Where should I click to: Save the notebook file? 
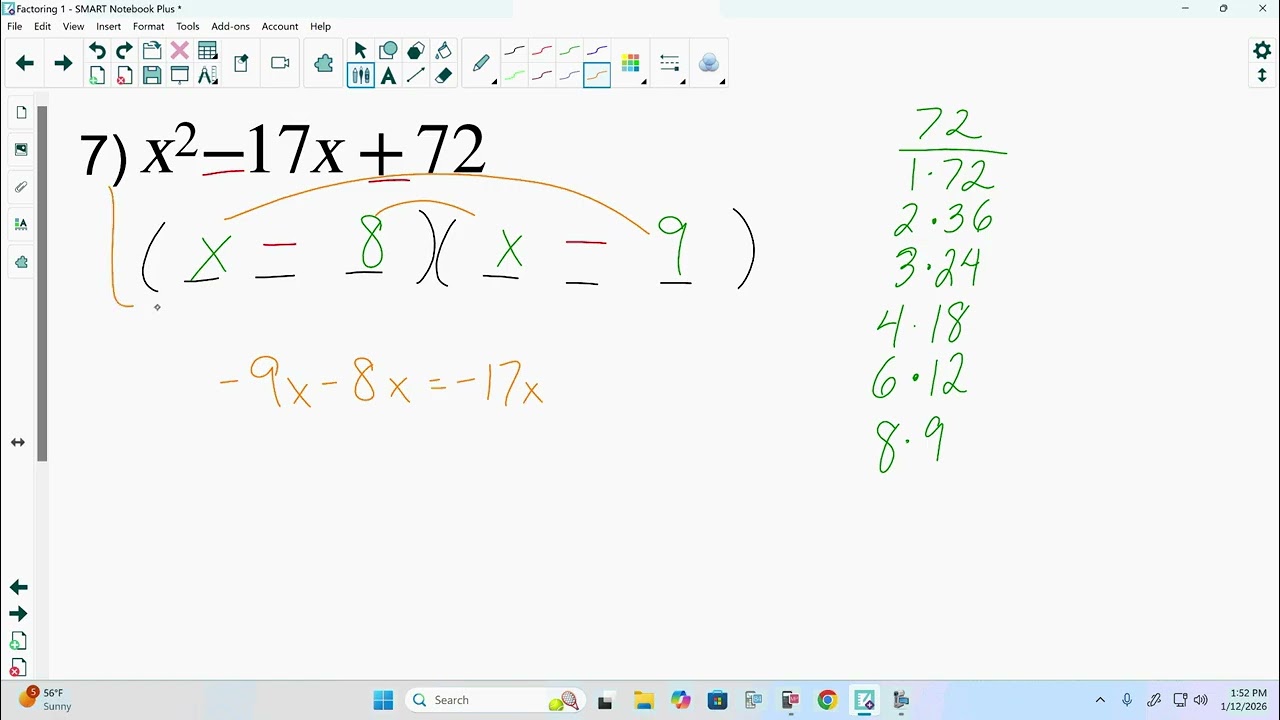tap(152, 75)
